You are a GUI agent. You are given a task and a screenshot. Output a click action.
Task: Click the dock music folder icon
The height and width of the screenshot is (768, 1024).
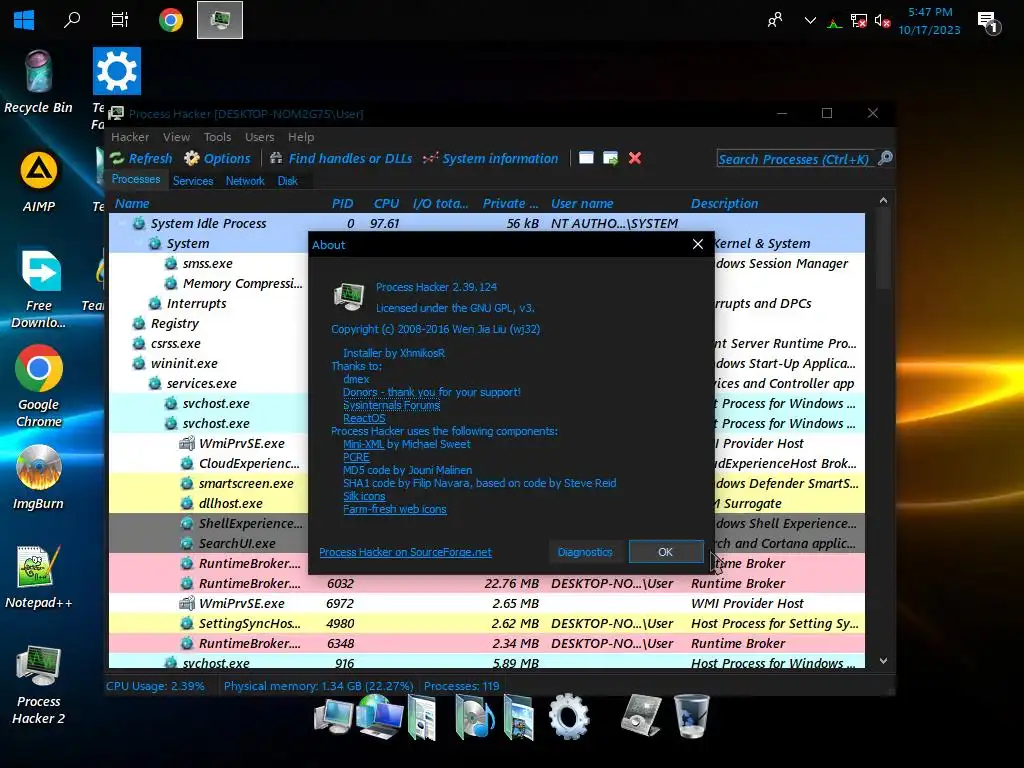(474, 716)
